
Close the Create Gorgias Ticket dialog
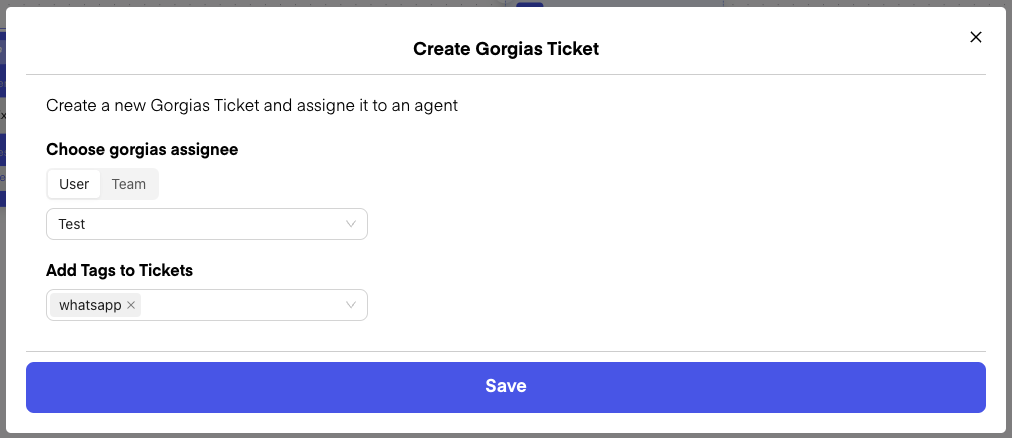pos(976,37)
